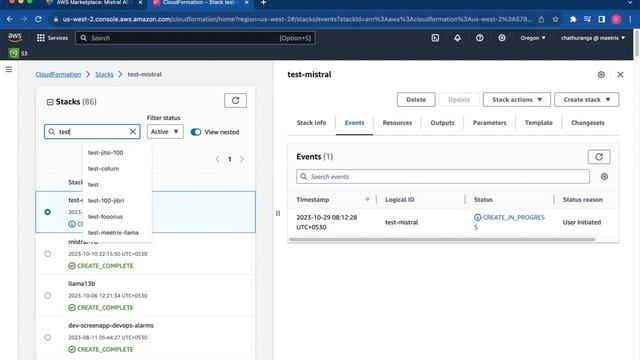Switch to the Outputs tab
This screenshot has height=360, width=640.
point(442,122)
